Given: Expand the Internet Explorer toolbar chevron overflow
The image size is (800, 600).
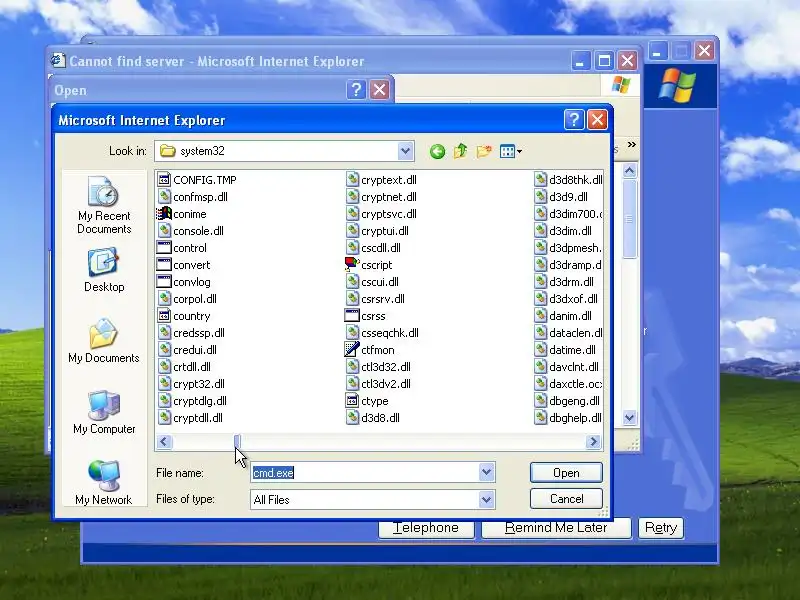Looking at the screenshot, I should (x=632, y=145).
